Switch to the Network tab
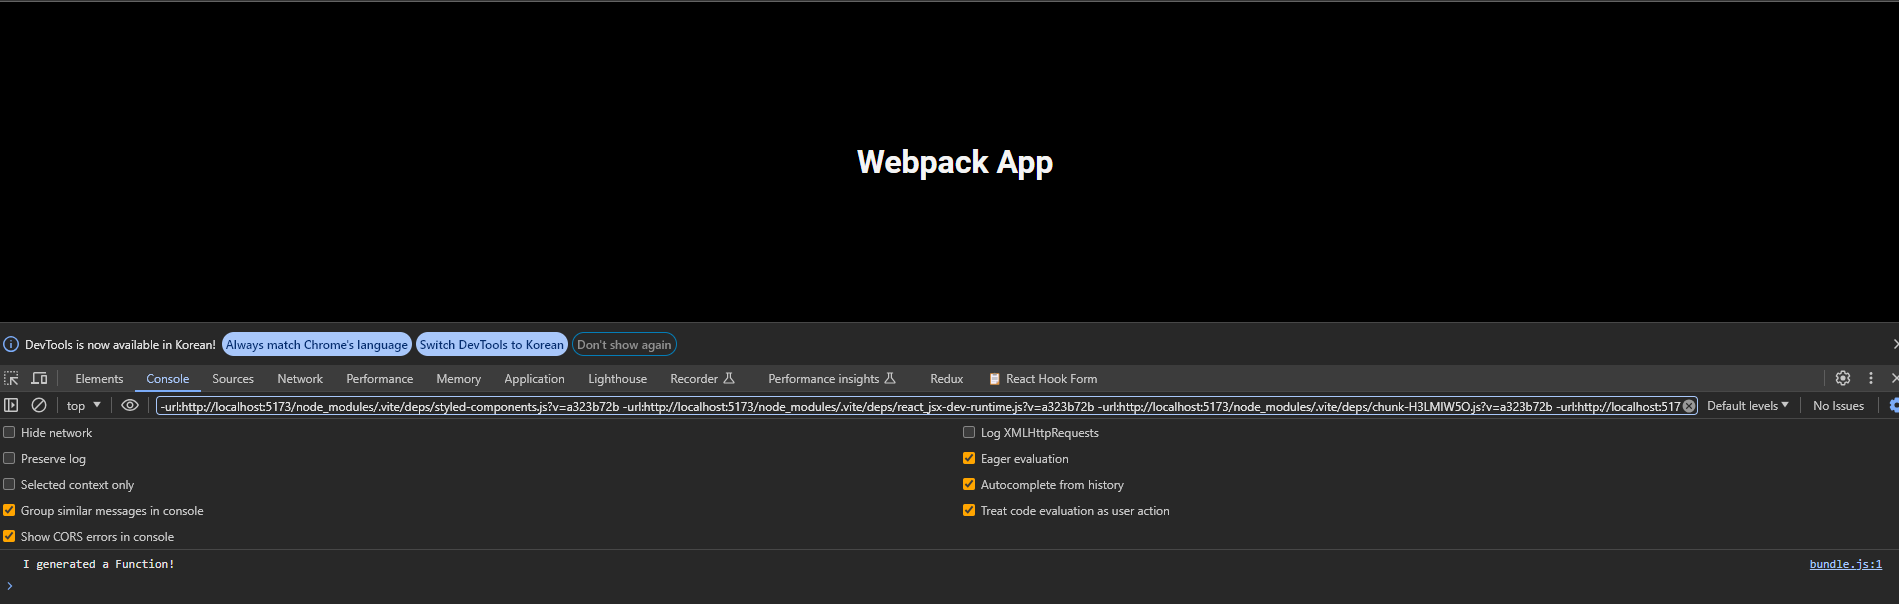 click(x=300, y=378)
